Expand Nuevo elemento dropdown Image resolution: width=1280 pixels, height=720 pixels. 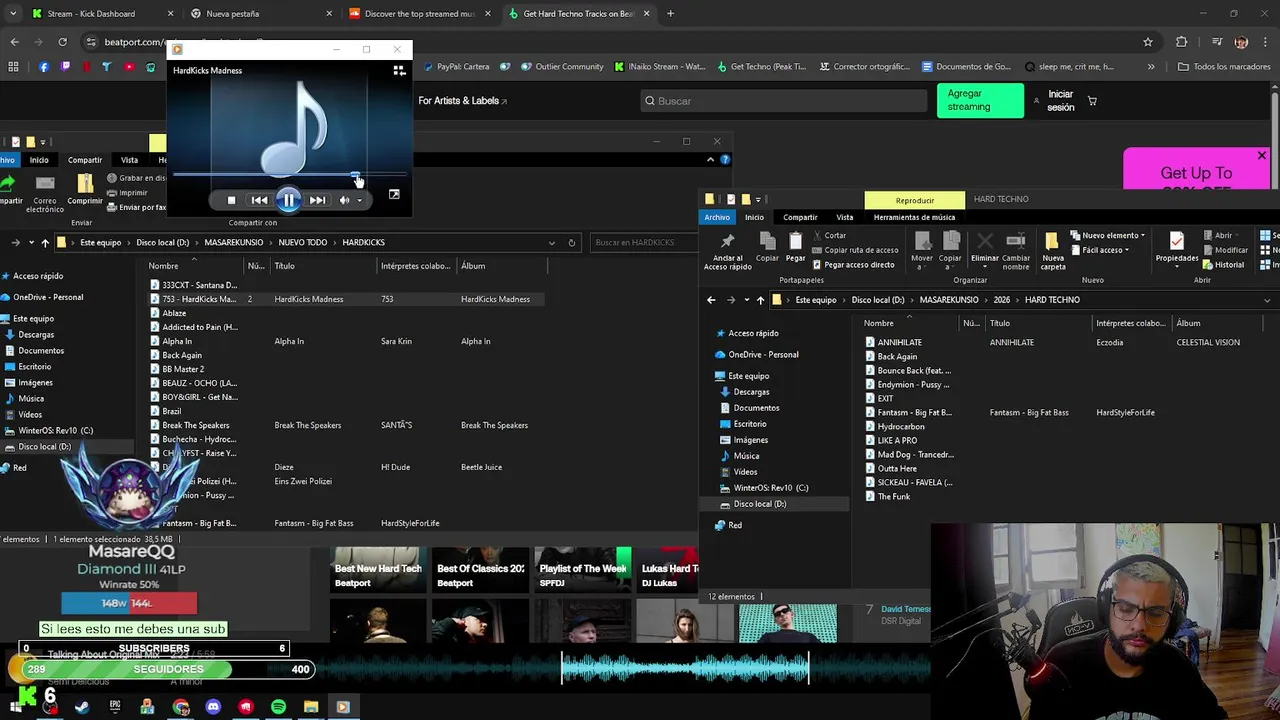[1106, 236]
